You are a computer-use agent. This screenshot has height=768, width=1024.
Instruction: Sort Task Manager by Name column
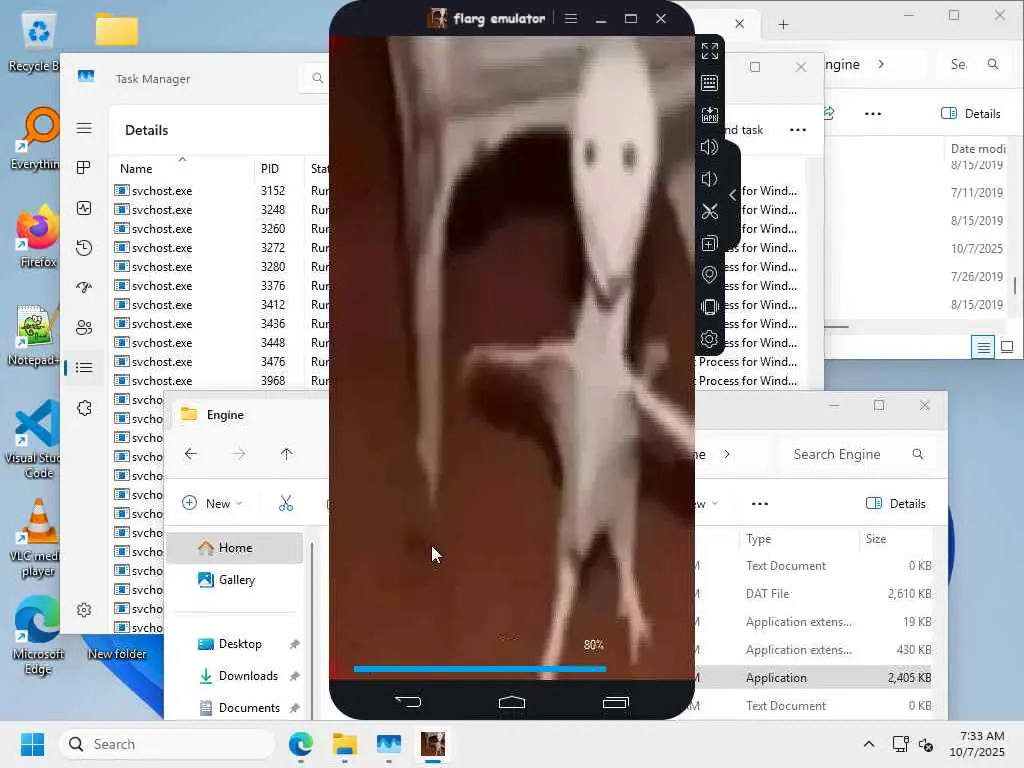(x=136, y=168)
